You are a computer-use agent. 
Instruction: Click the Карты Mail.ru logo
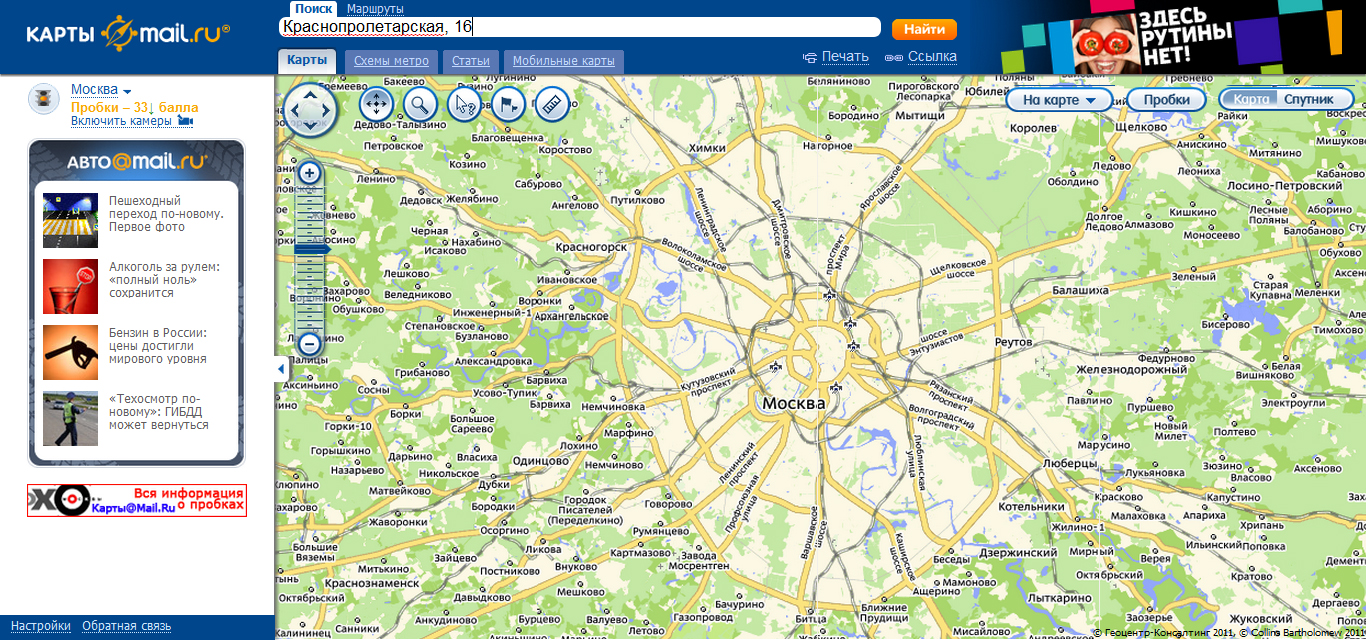click(x=128, y=33)
